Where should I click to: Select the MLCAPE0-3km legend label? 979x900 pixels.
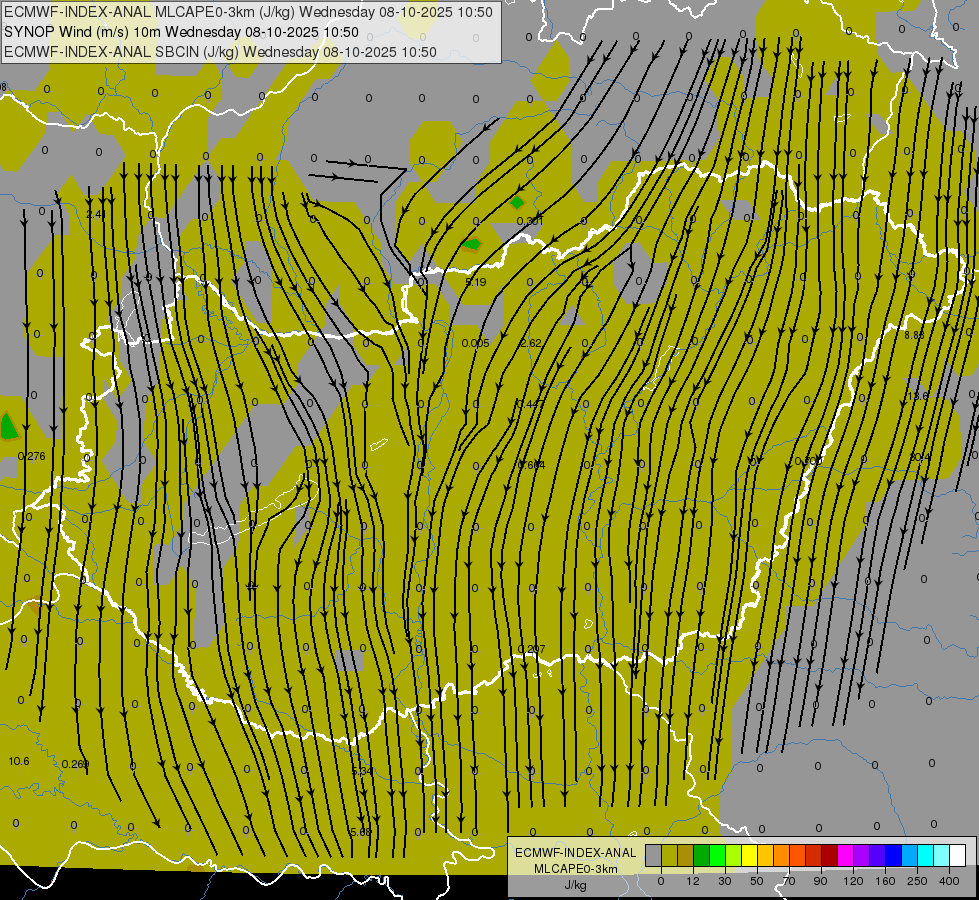point(576,869)
